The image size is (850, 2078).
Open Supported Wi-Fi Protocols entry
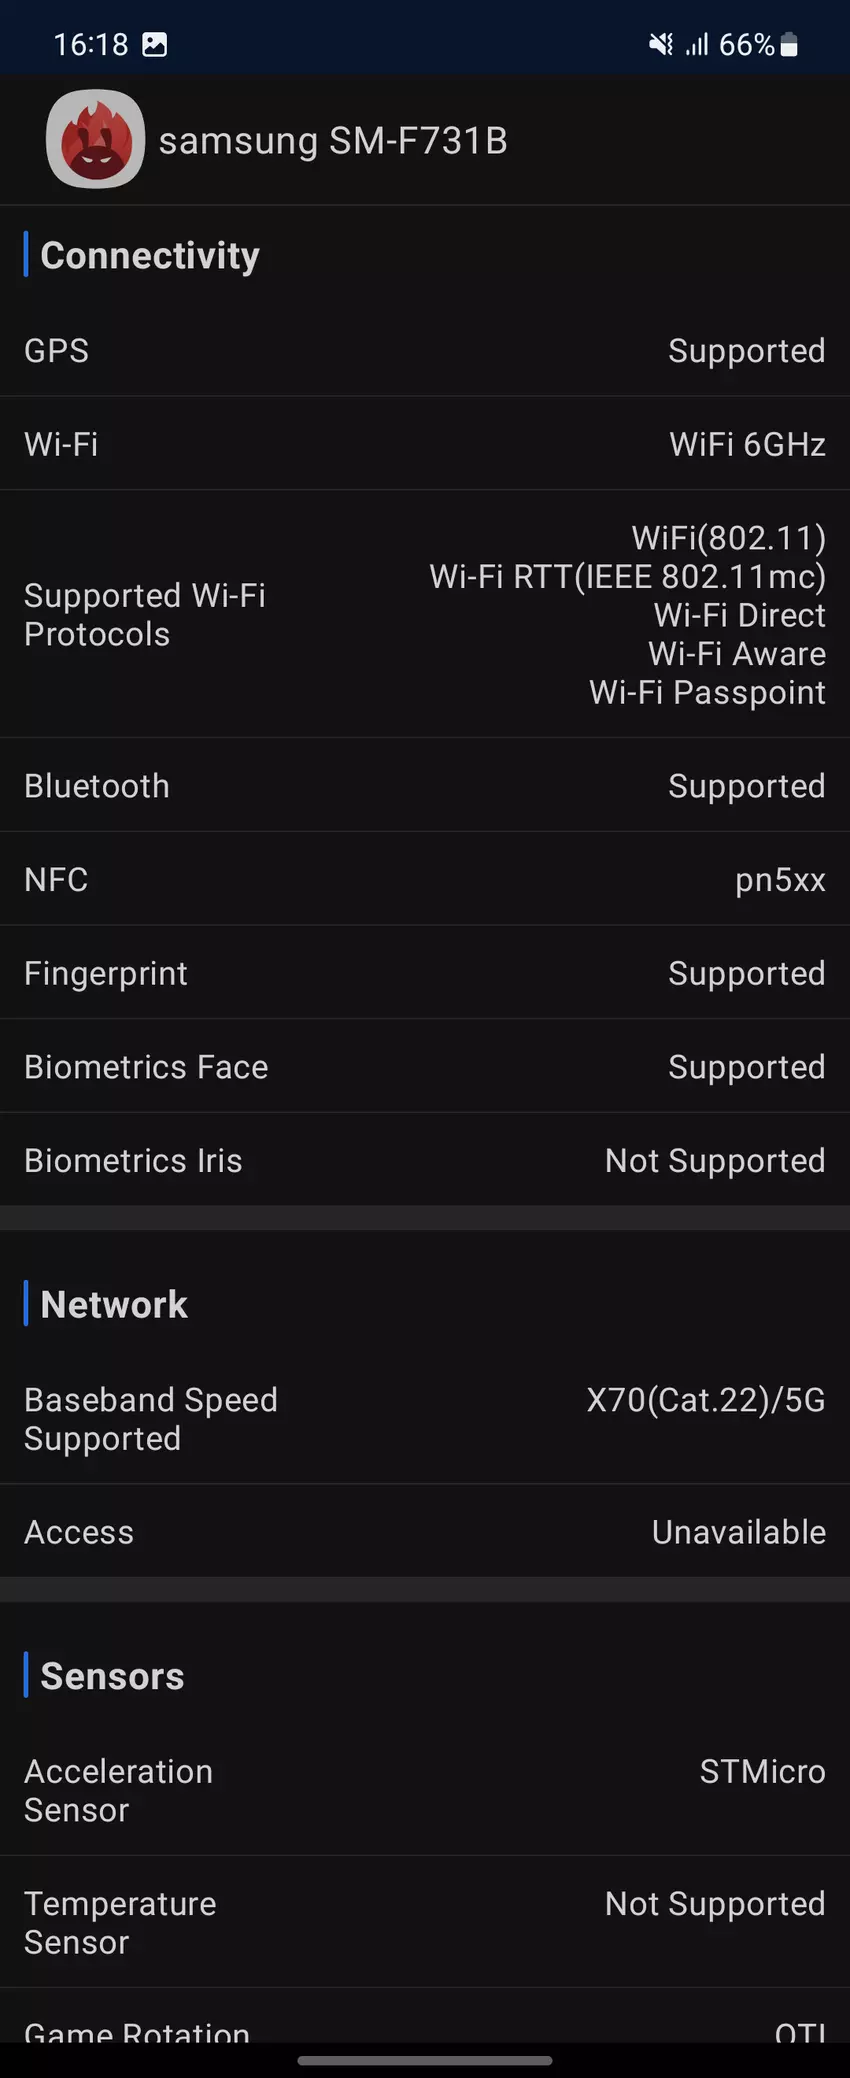click(x=425, y=615)
